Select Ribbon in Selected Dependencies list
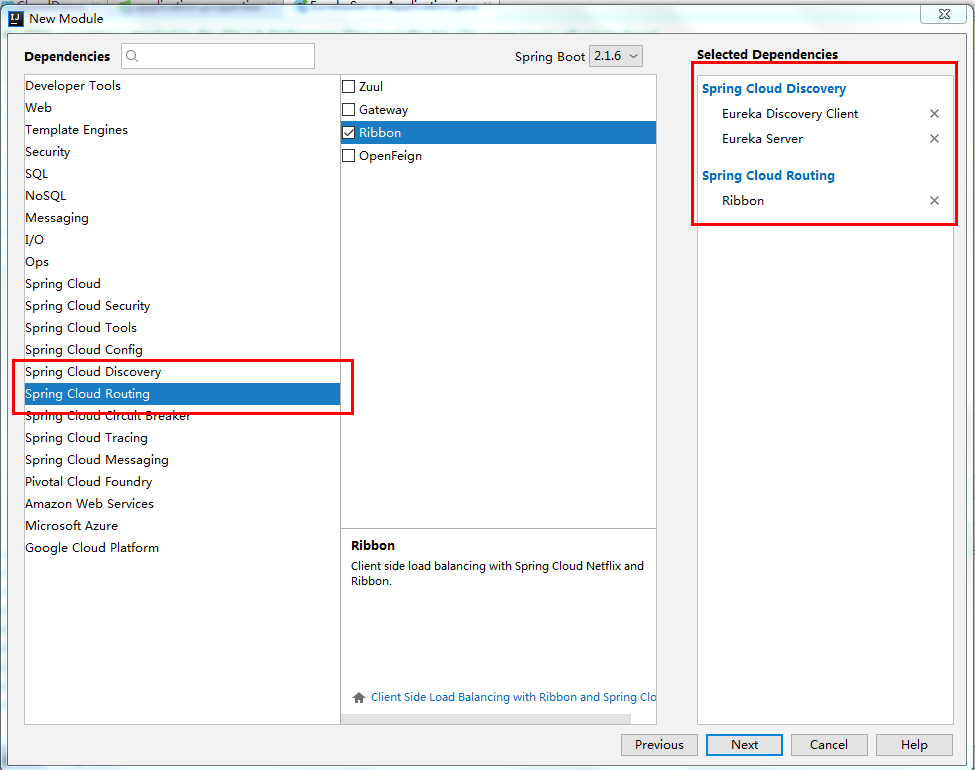Image resolution: width=975 pixels, height=770 pixels. click(x=743, y=201)
